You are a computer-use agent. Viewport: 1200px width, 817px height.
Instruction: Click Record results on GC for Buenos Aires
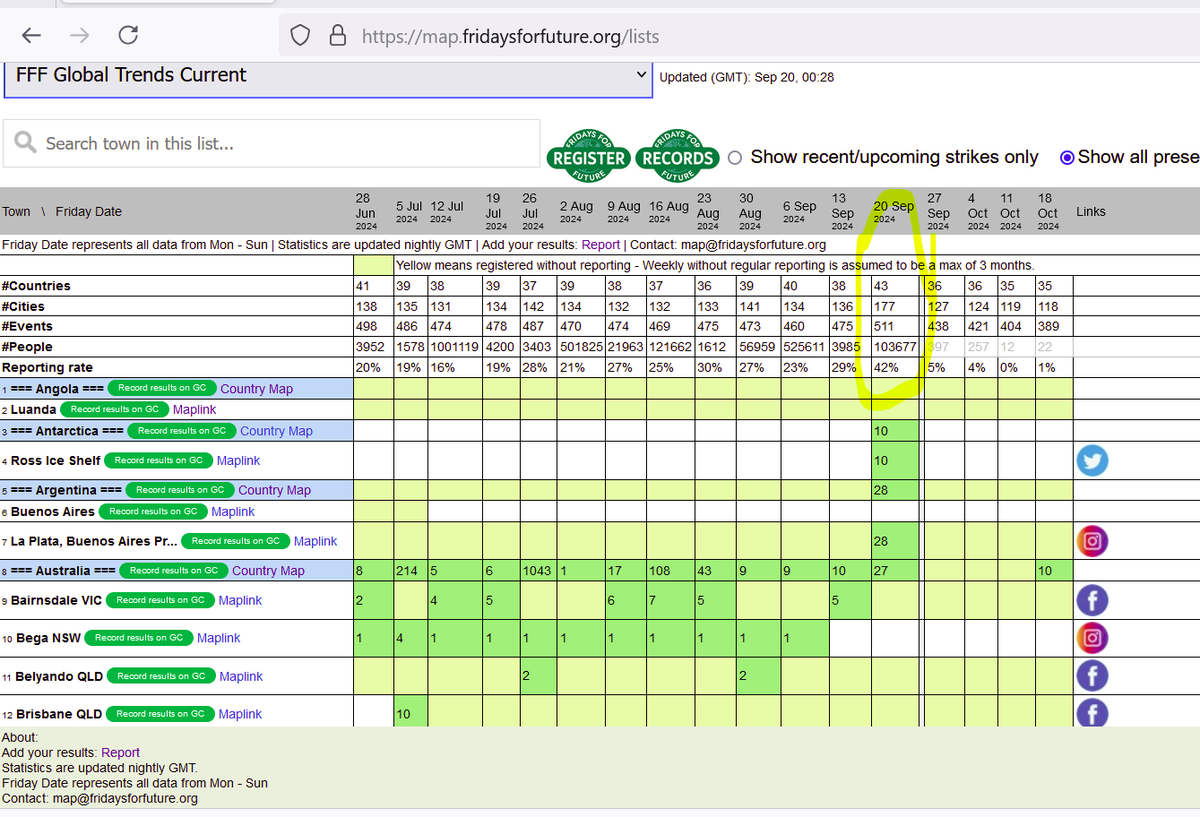(x=153, y=511)
